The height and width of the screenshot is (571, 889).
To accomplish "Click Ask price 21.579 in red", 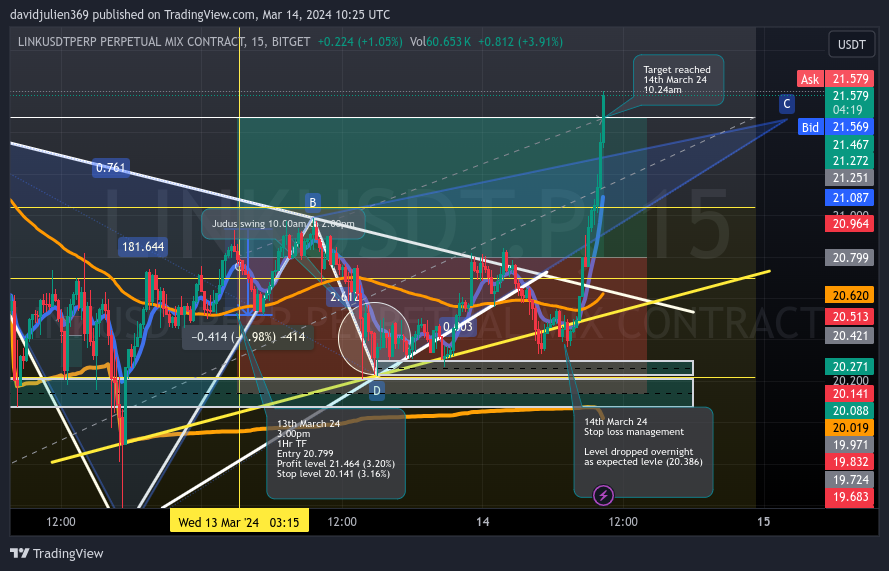I will 849,79.
